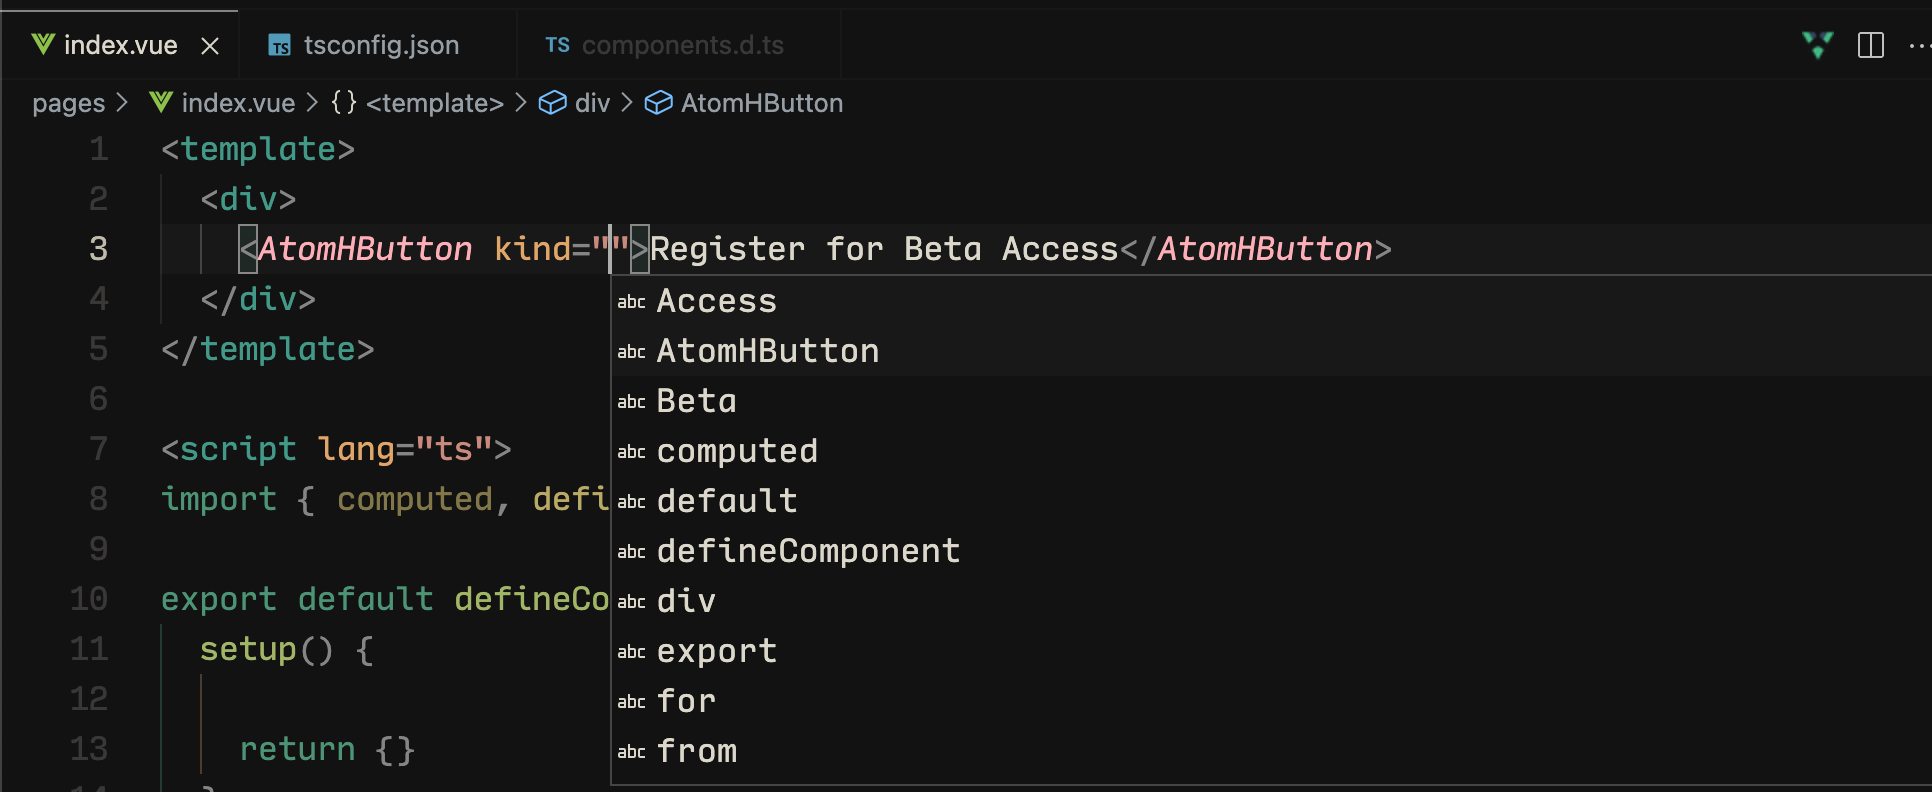
Task: Open the <template> breadcrumb dropdown
Action: point(434,102)
